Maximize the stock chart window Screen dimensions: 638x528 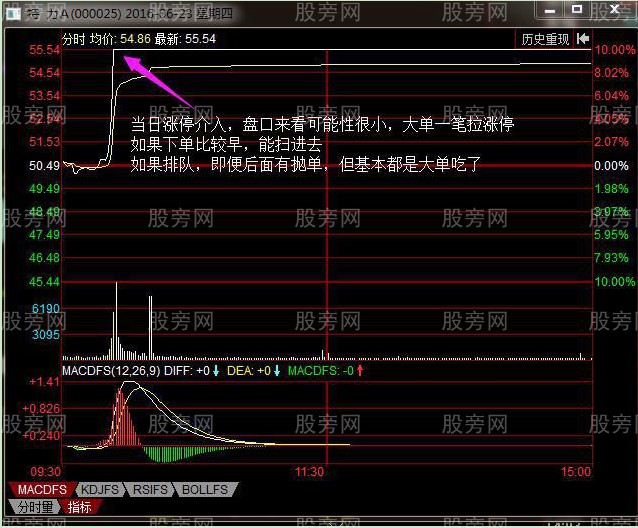pyautogui.click(x=577, y=10)
